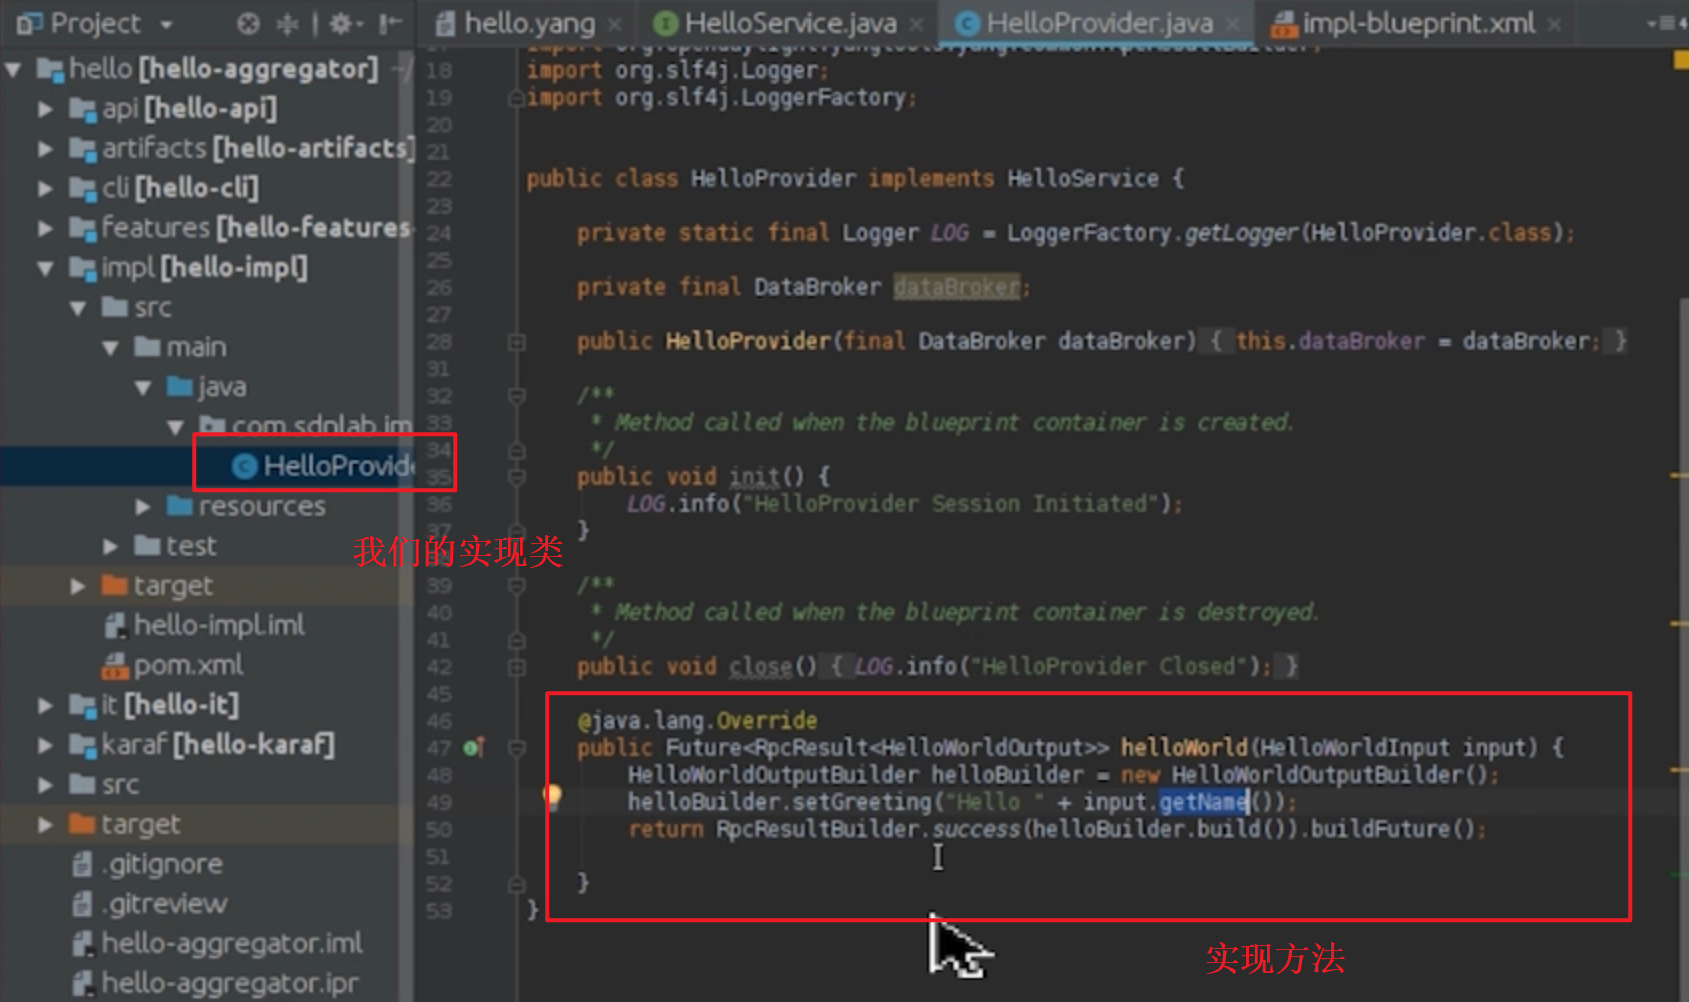The height and width of the screenshot is (1002, 1689).
Task: Collapse the impl [hello-impl] module node
Action: pyautogui.click(x=43, y=267)
